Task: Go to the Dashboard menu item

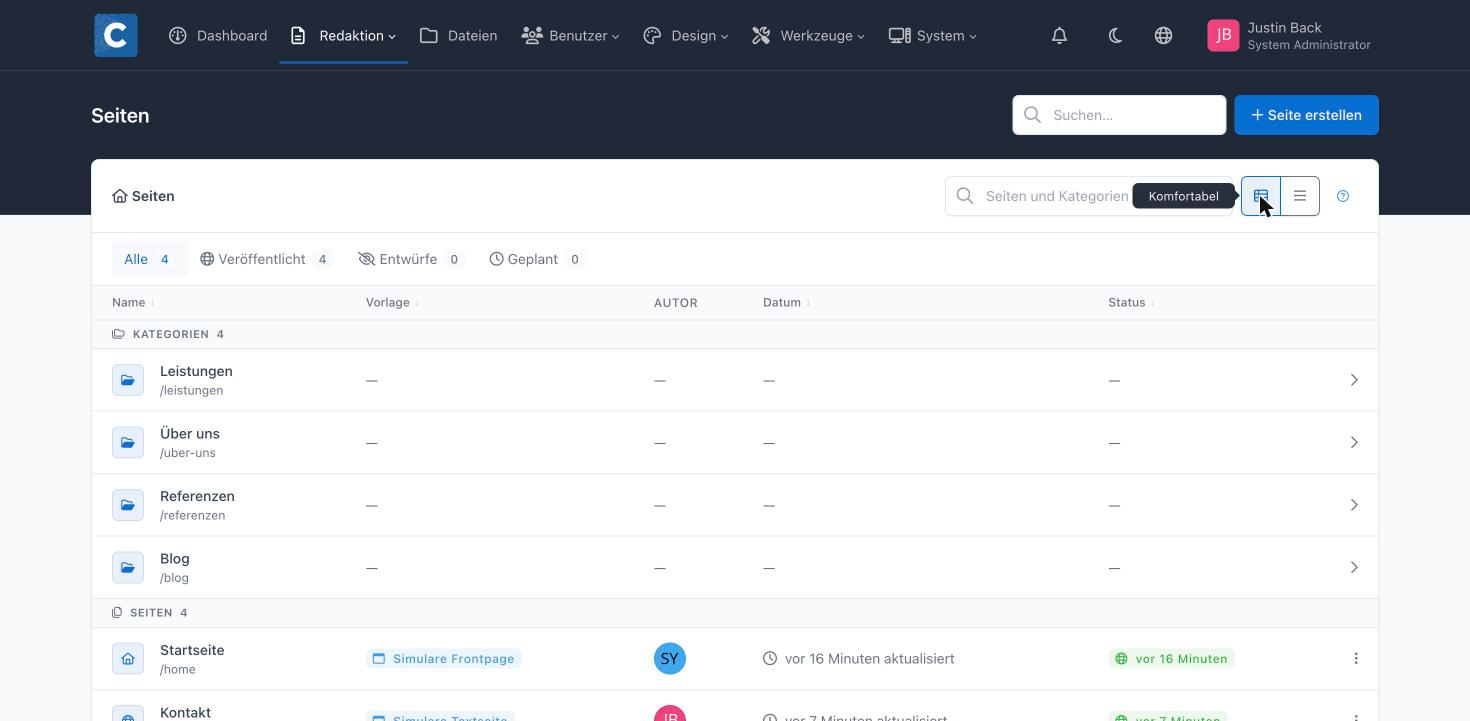Action: (218, 35)
